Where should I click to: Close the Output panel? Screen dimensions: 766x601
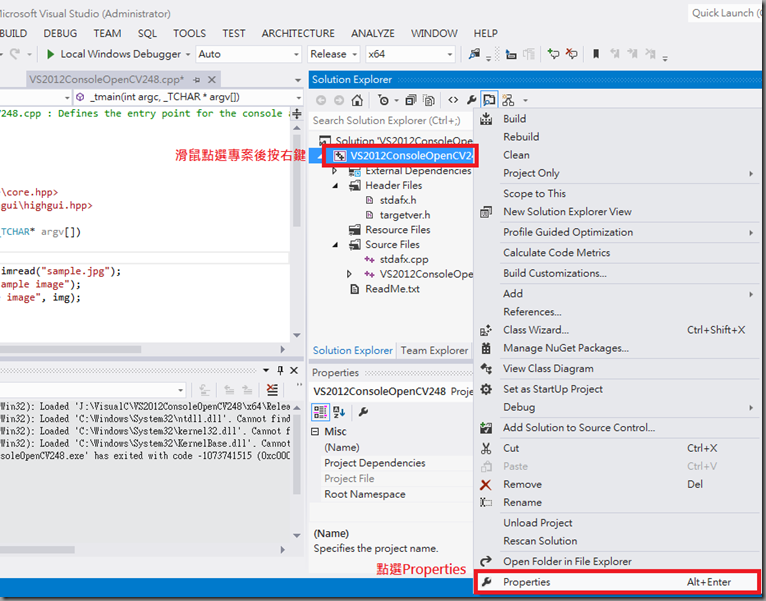click(x=294, y=370)
